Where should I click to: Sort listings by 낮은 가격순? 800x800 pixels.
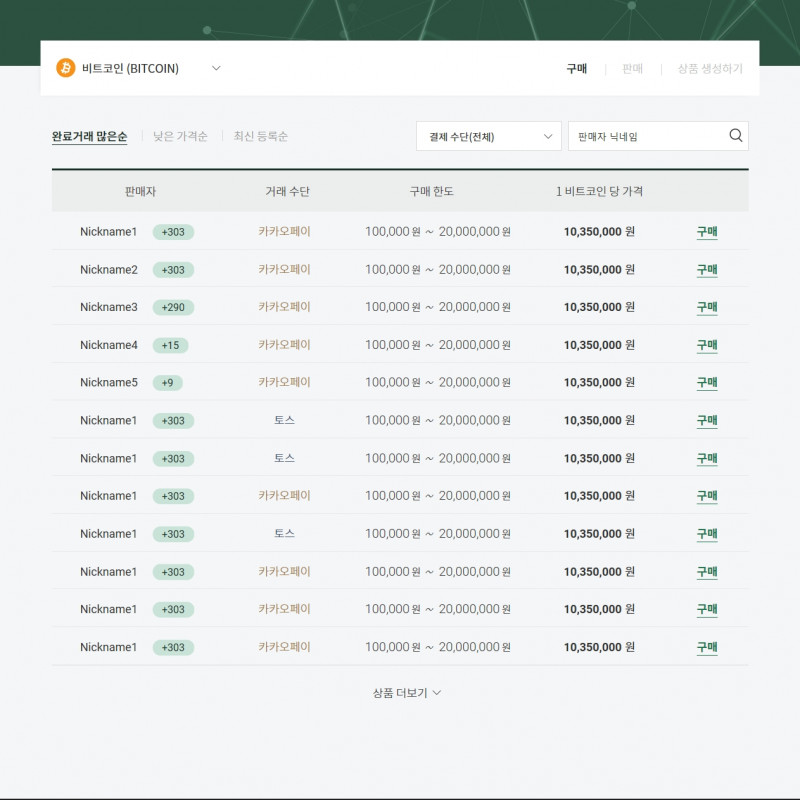tap(180, 137)
